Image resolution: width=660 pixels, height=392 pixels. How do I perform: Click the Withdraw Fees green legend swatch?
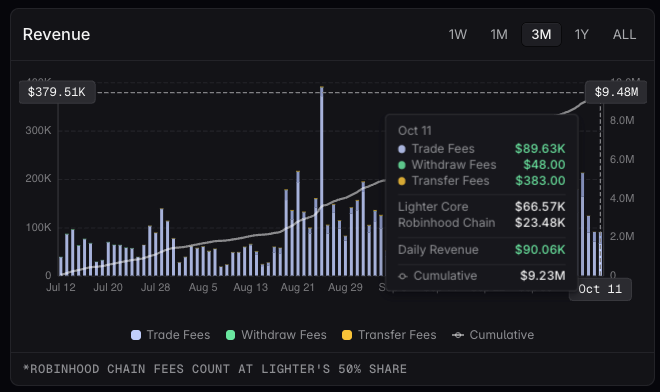click(230, 335)
